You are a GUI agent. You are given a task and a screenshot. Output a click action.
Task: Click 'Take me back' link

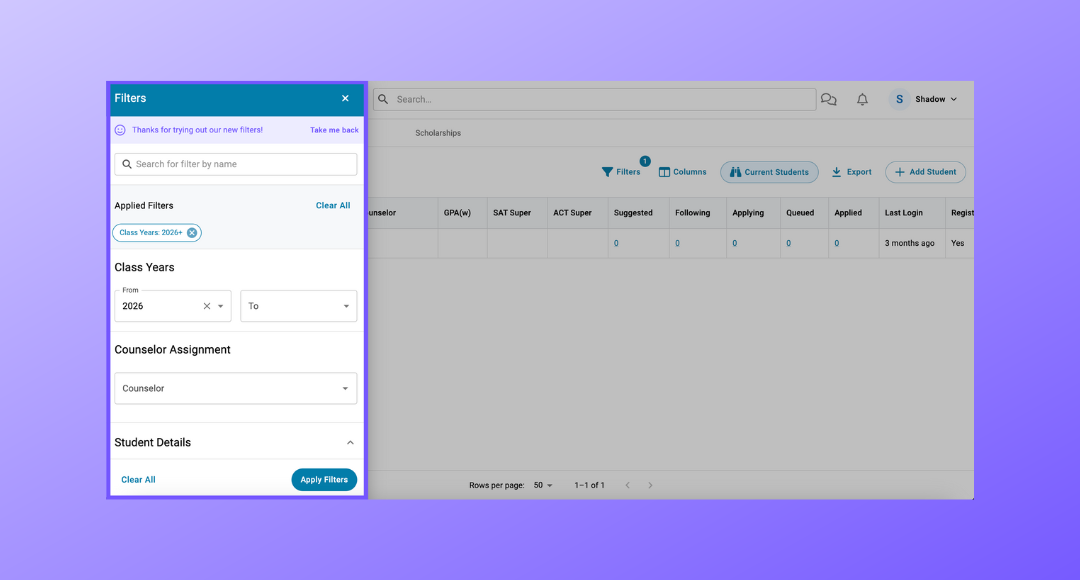[x=334, y=130]
